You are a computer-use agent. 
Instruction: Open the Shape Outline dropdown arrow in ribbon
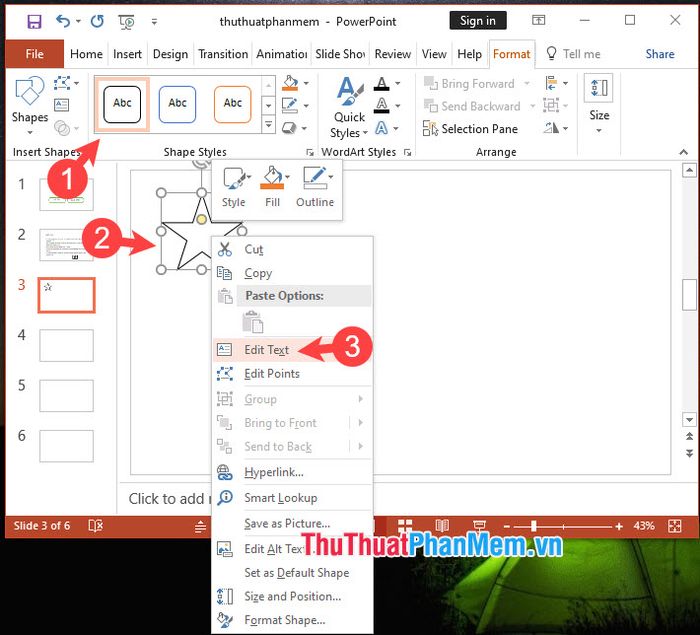[x=306, y=106]
